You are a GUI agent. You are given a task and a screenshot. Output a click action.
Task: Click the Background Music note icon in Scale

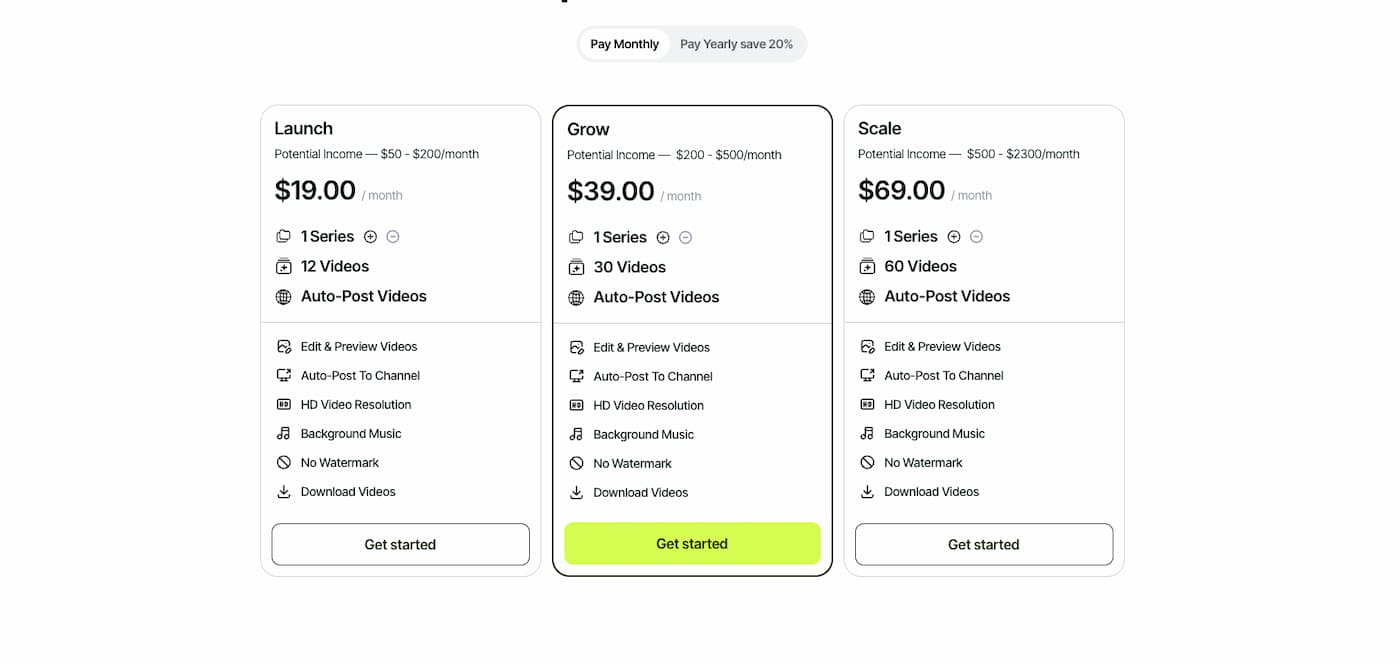[867, 433]
